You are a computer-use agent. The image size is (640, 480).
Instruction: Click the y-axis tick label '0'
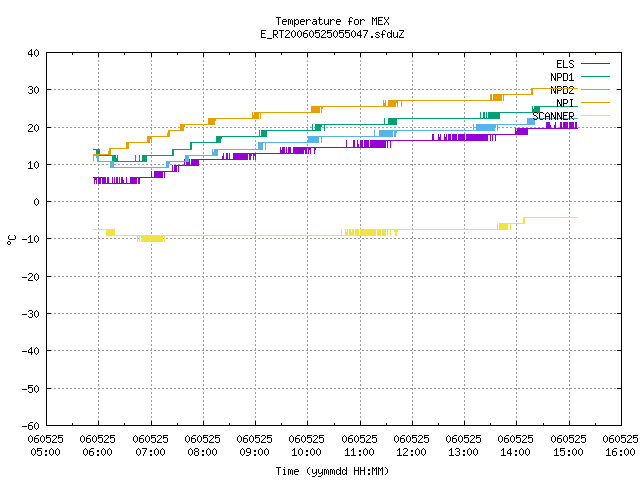pyautogui.click(x=36, y=202)
